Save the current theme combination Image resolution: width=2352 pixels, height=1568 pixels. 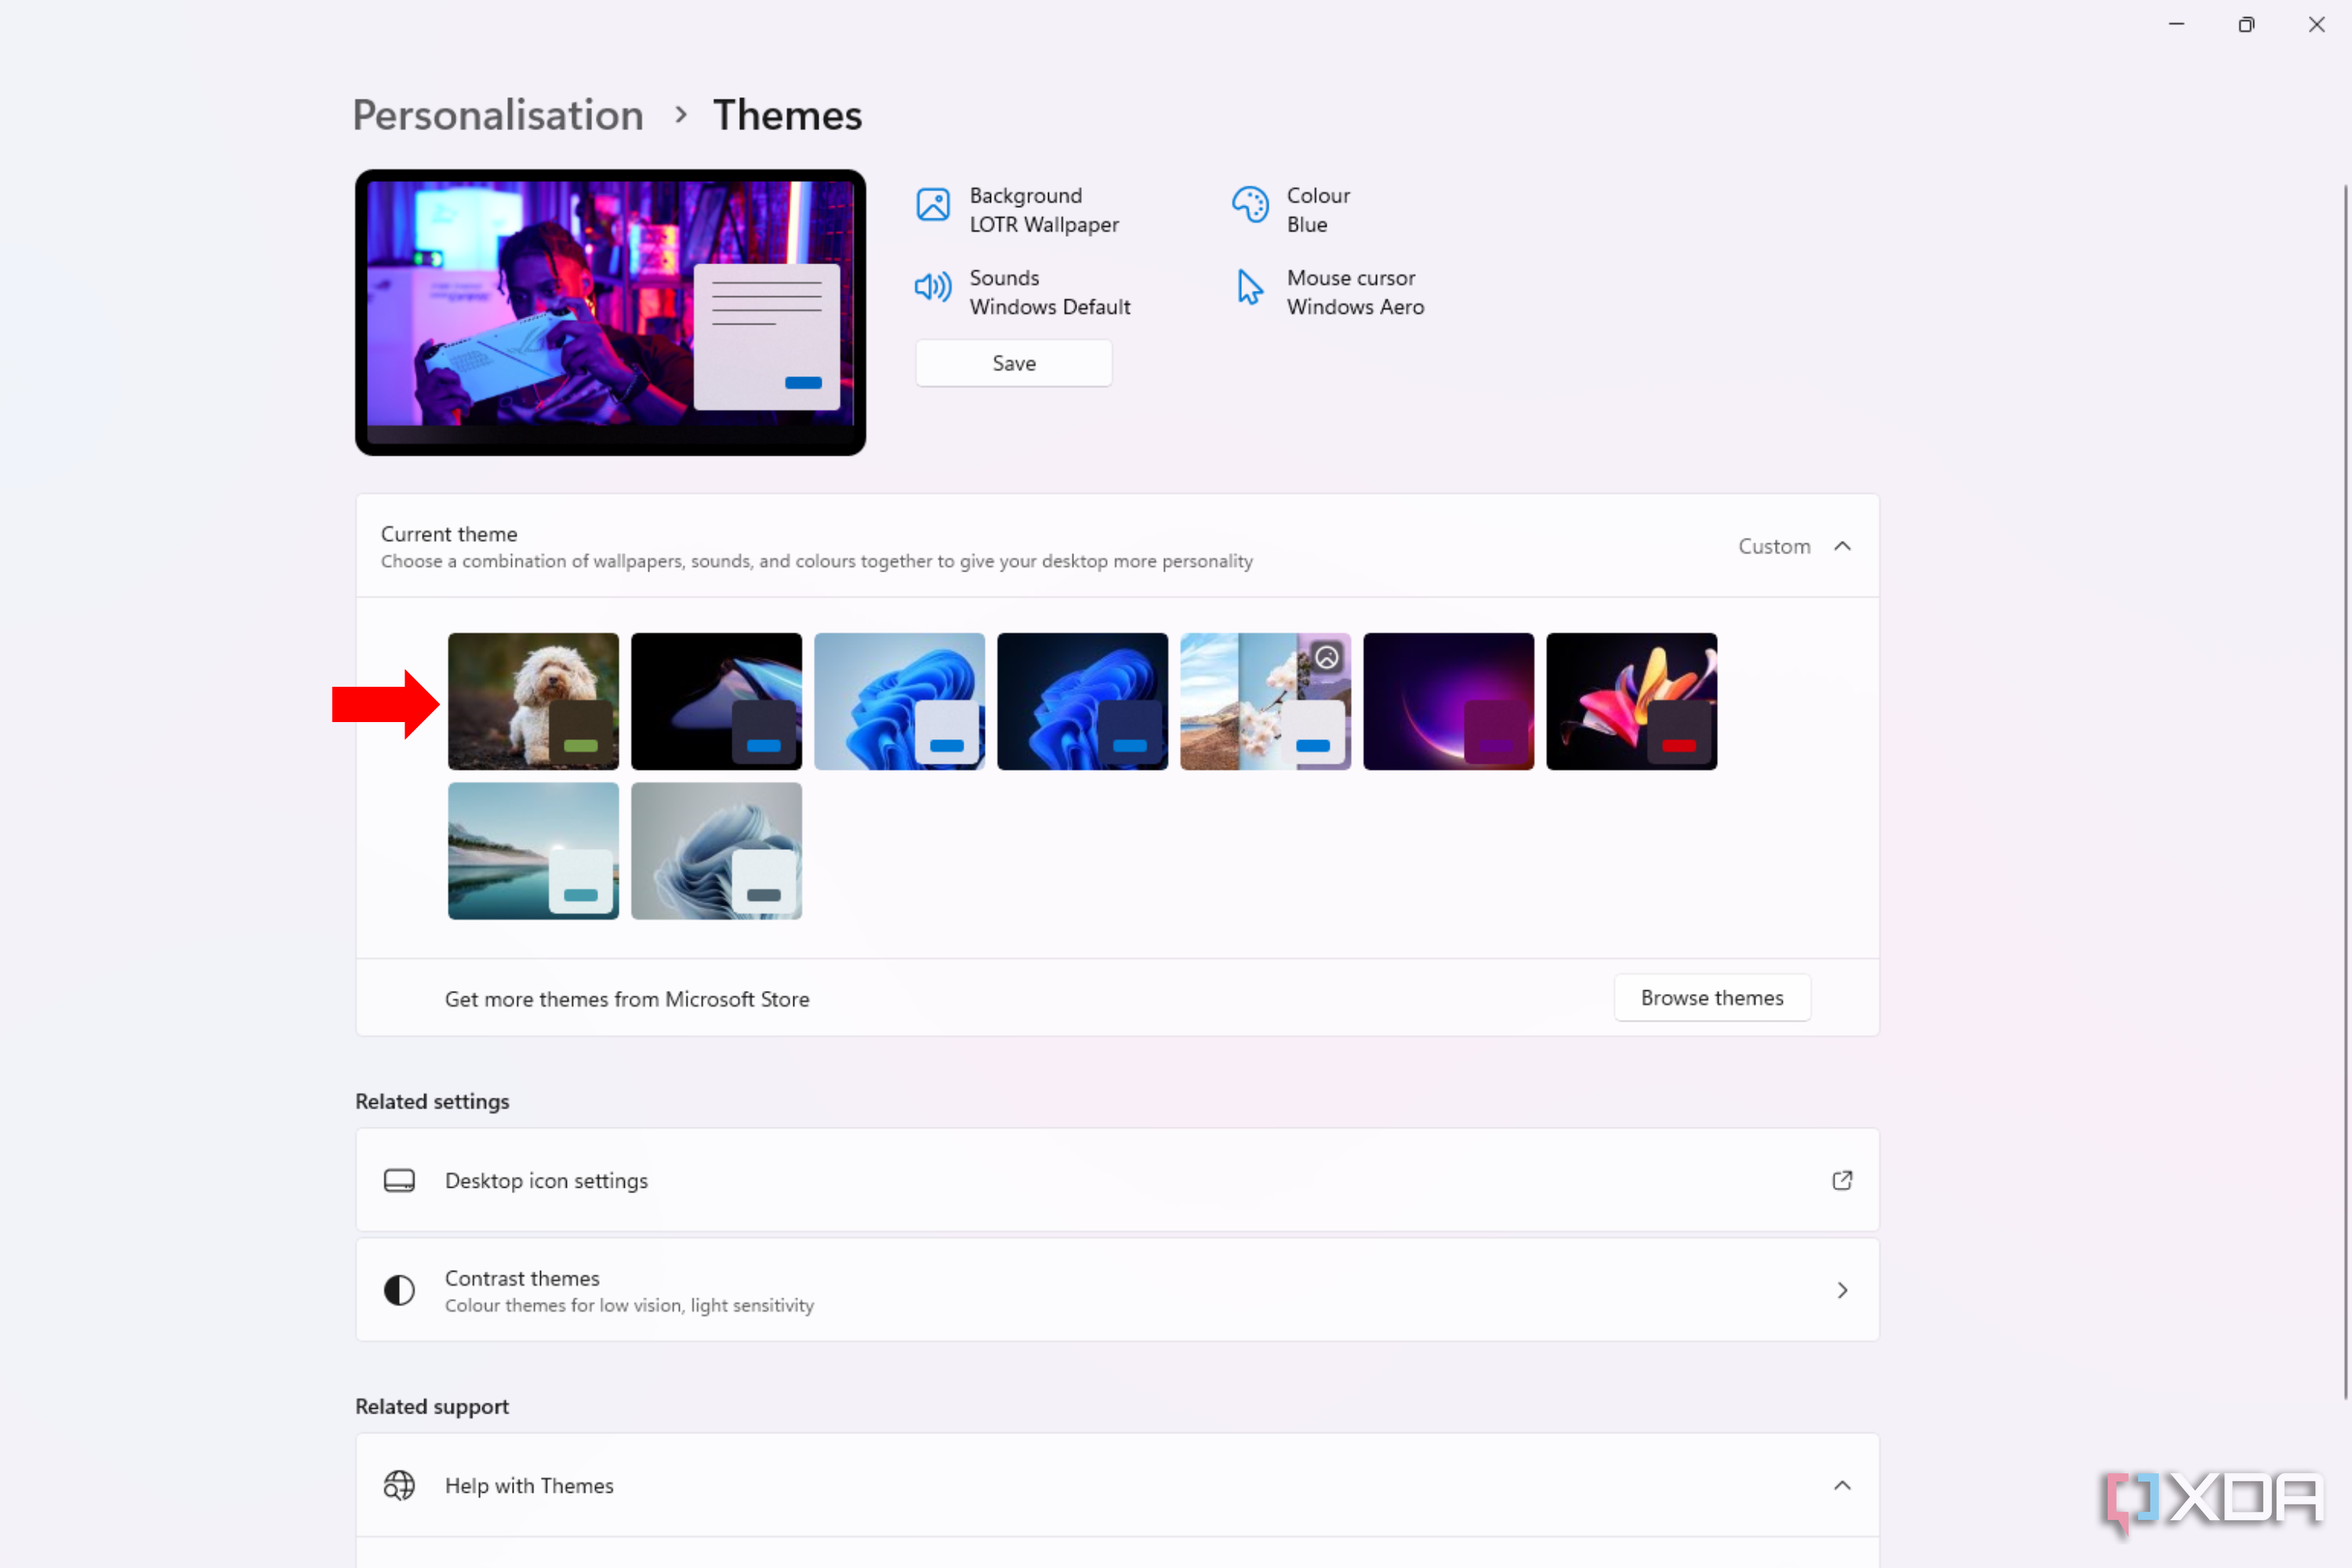[1013, 362]
